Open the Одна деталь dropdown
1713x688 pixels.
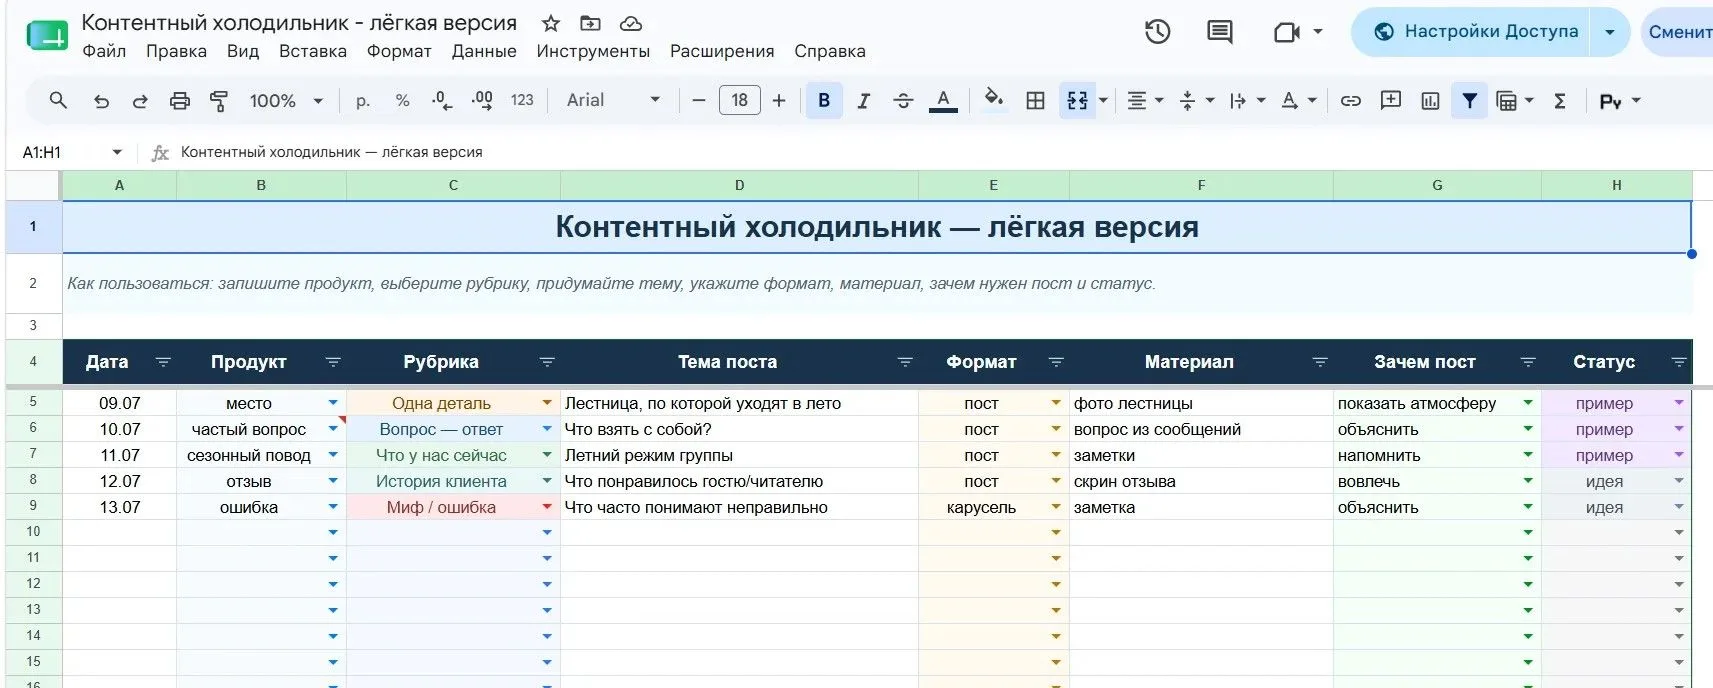(x=547, y=403)
